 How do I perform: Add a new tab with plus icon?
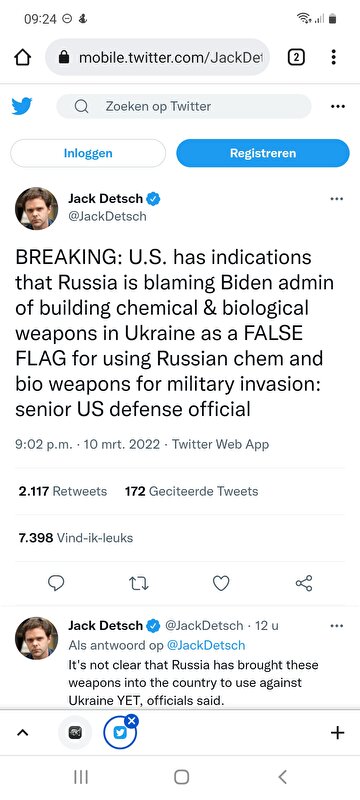[x=338, y=733]
